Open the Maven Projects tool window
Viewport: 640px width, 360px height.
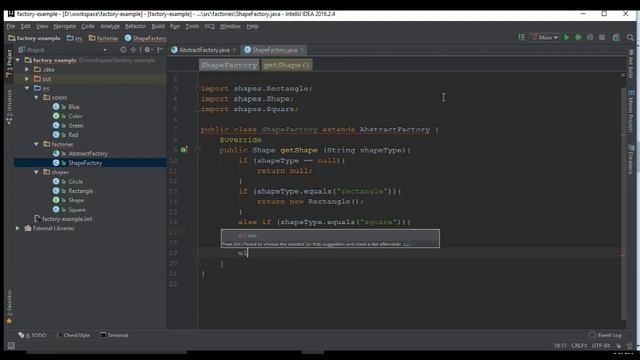click(631, 111)
